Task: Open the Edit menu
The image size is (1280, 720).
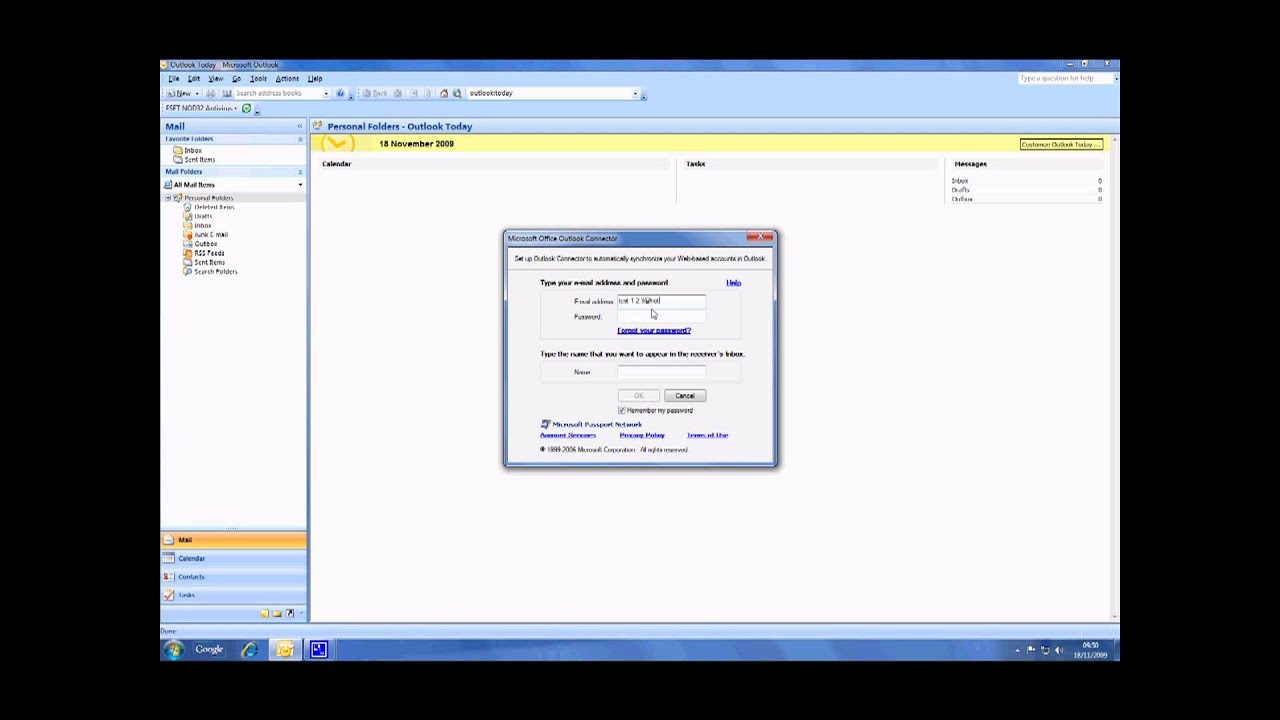Action: 194,78
